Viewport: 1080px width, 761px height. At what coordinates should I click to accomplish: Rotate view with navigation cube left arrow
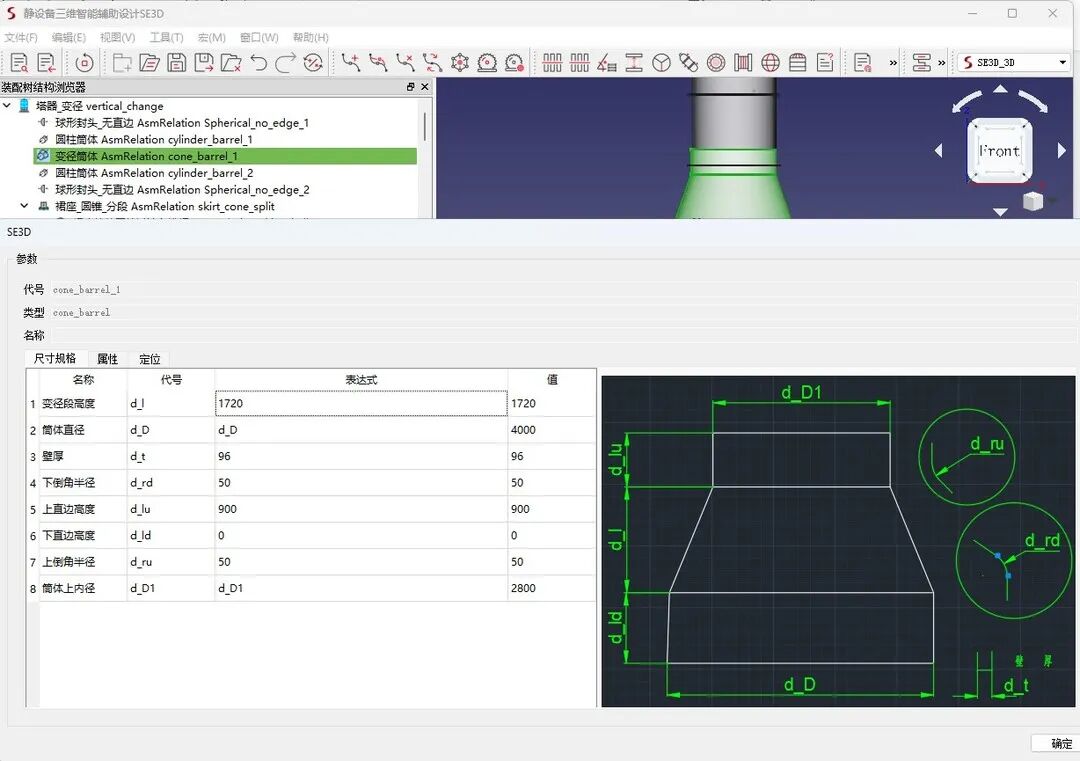[938, 150]
